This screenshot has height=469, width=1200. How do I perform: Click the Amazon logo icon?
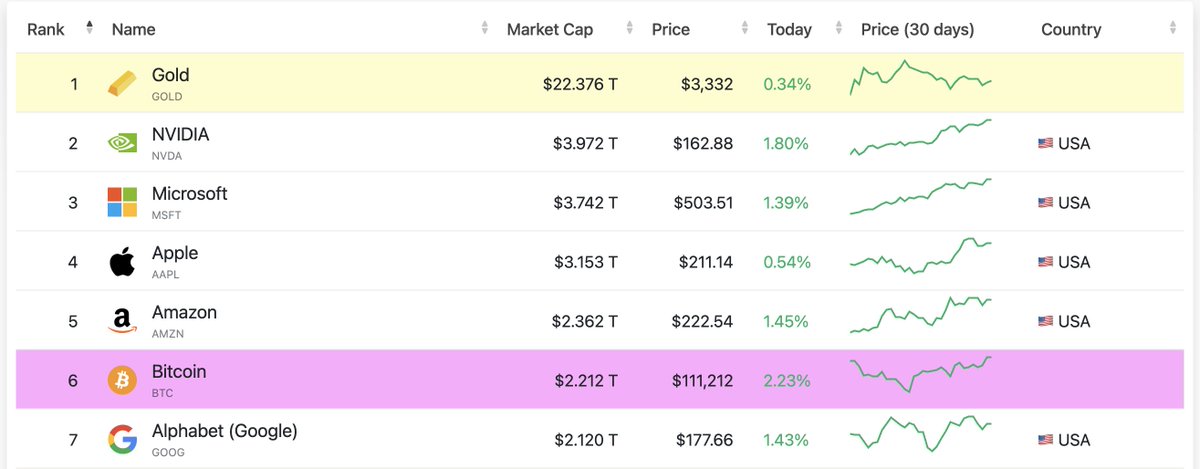pos(122,321)
